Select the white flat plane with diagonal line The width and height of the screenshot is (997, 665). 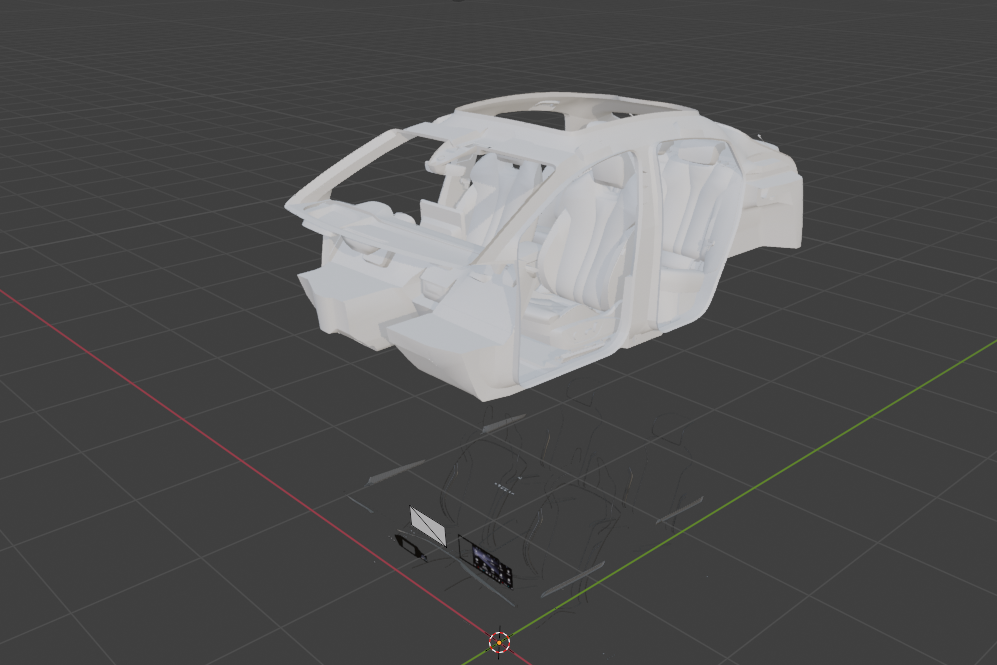(x=428, y=526)
